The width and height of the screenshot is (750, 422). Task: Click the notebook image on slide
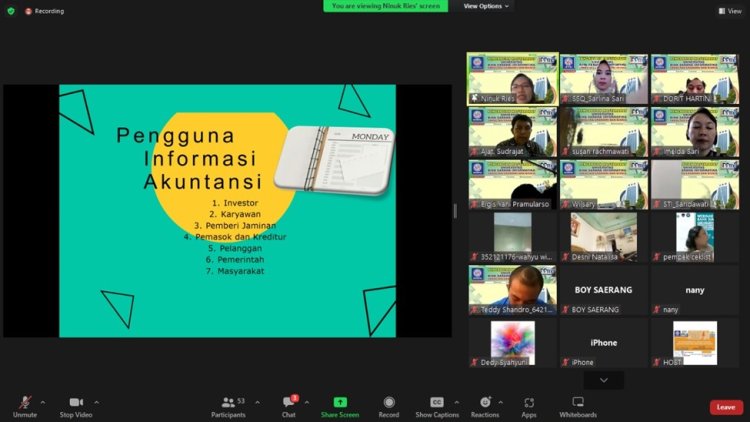tap(335, 159)
